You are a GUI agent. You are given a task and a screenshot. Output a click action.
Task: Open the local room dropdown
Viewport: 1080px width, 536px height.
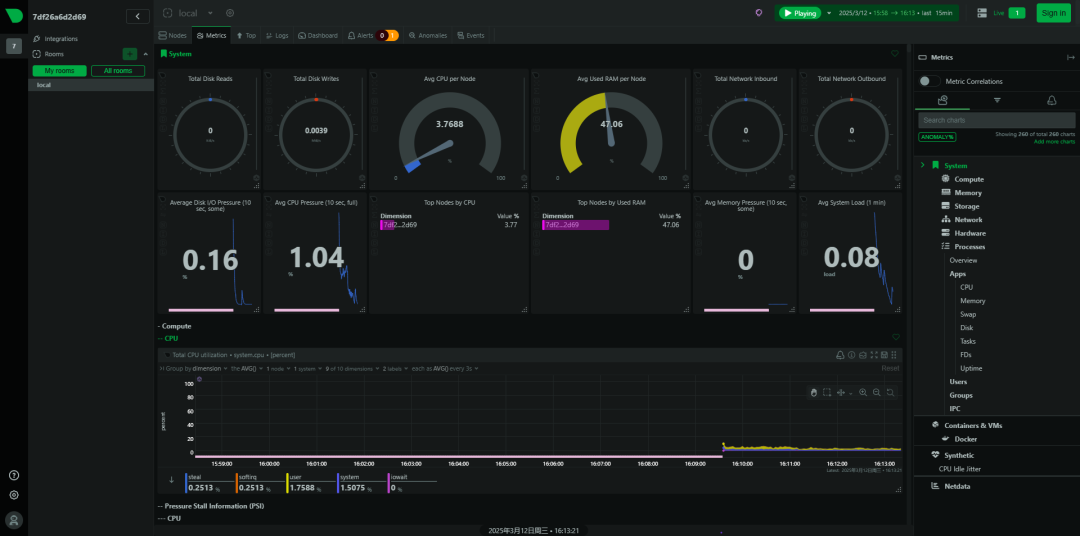tap(209, 12)
